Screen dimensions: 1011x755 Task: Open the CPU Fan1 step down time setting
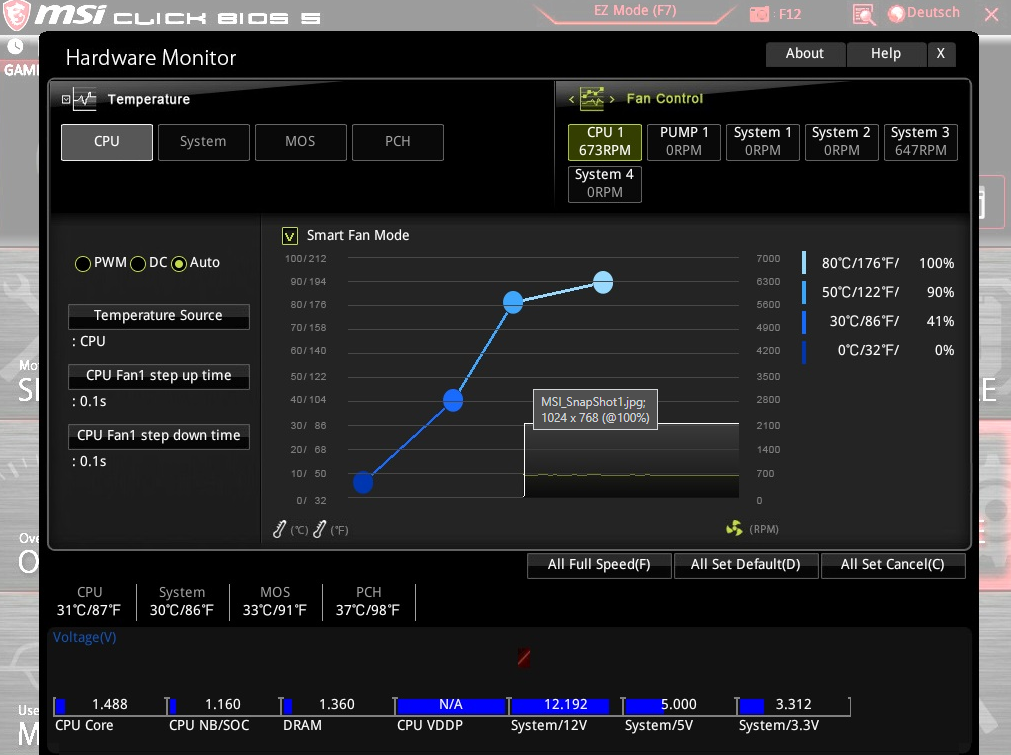159,436
